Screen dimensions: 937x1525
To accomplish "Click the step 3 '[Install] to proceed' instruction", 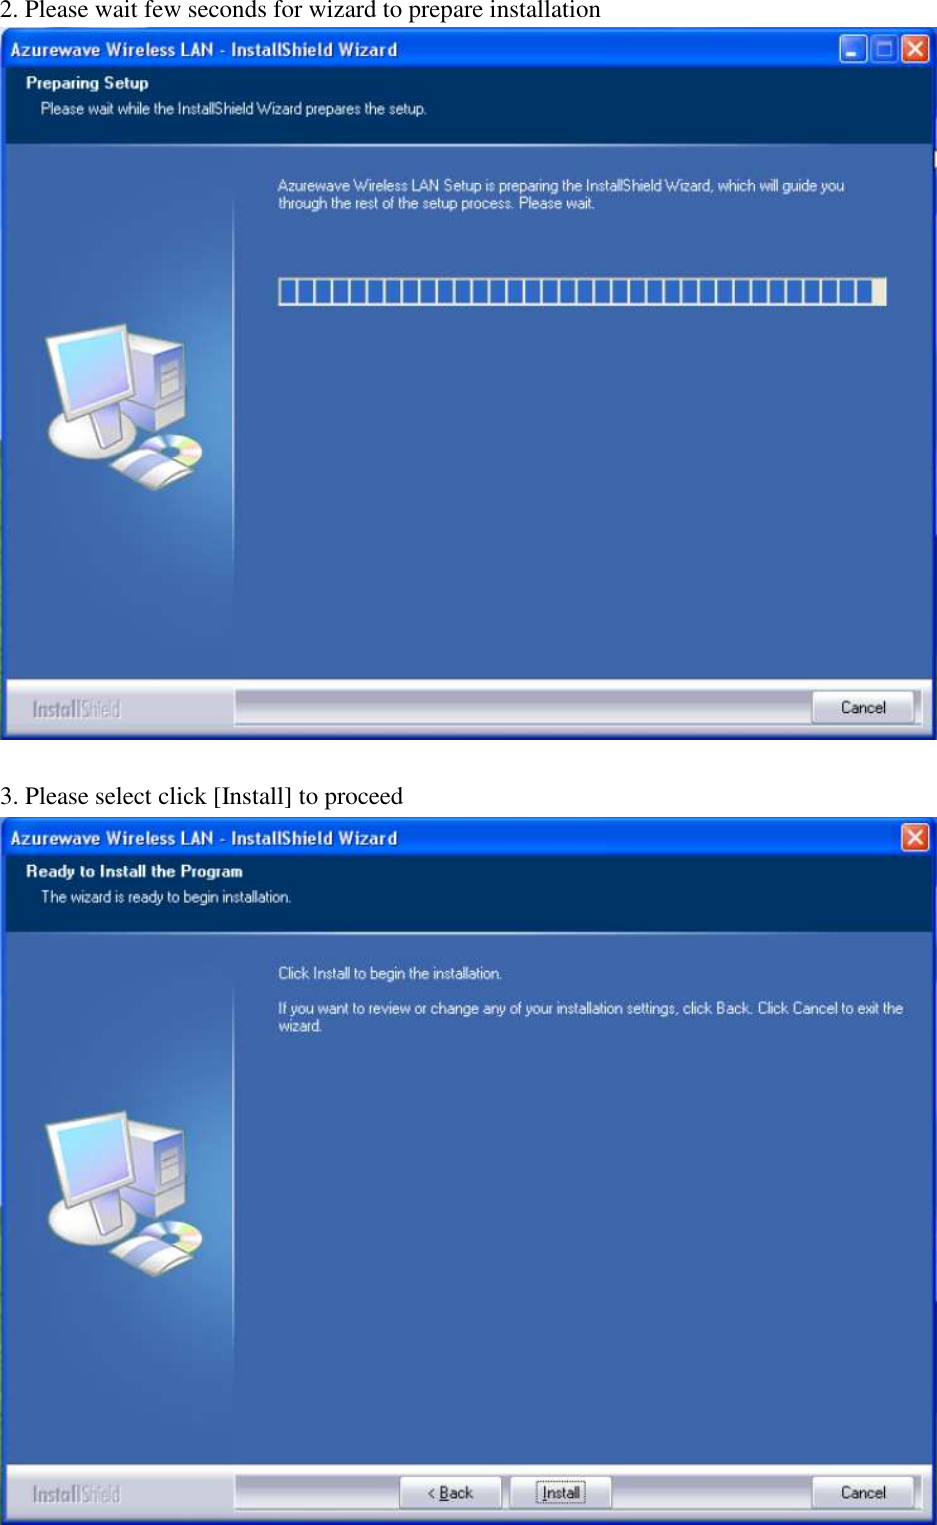I will (202, 796).
